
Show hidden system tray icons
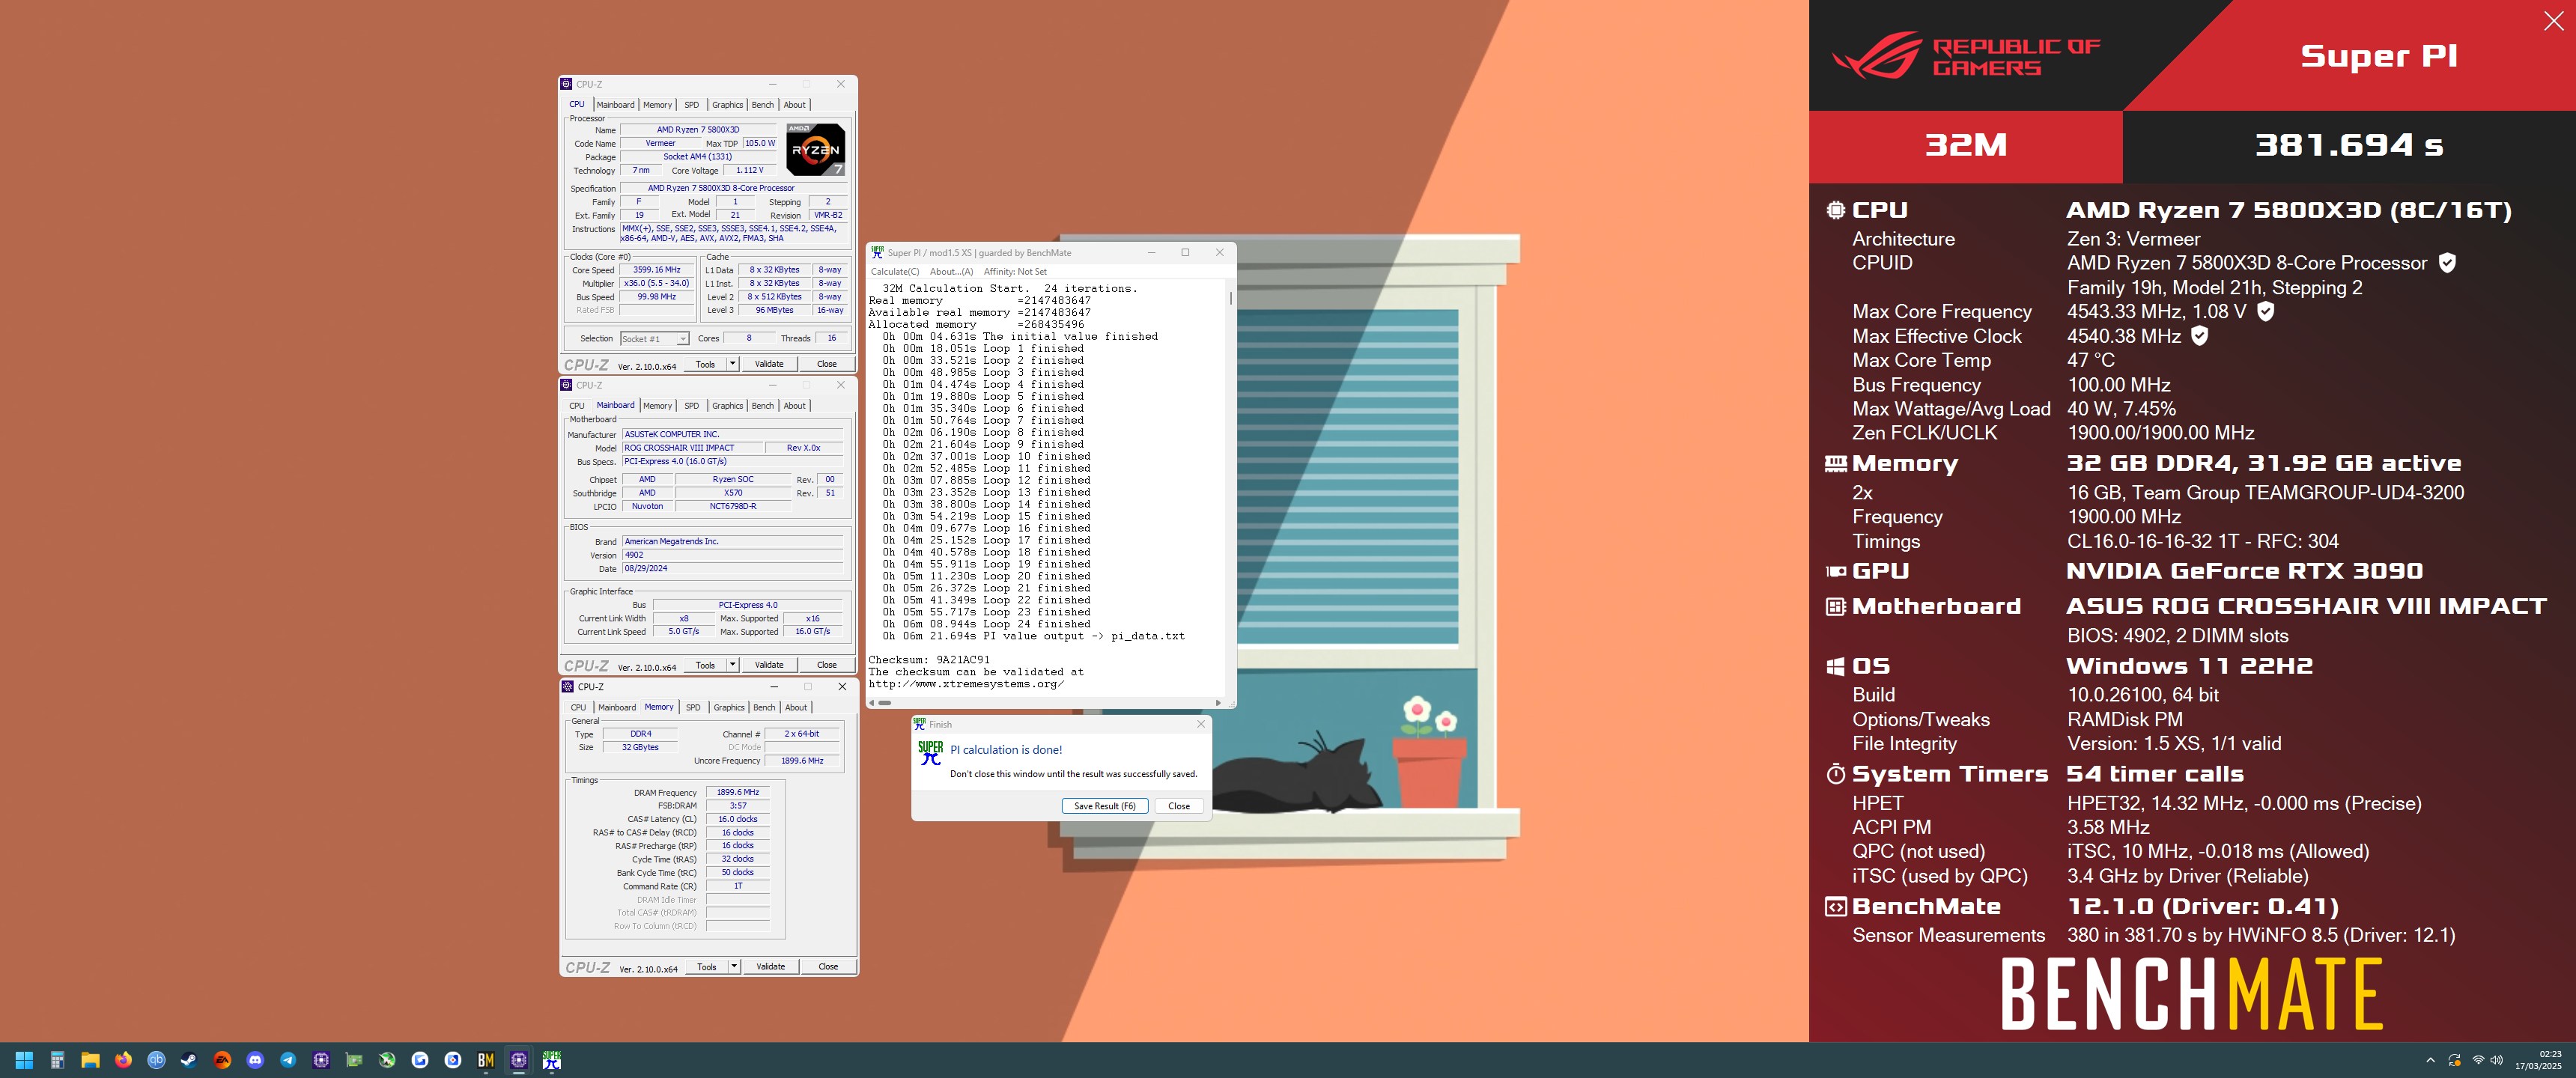click(2430, 1060)
